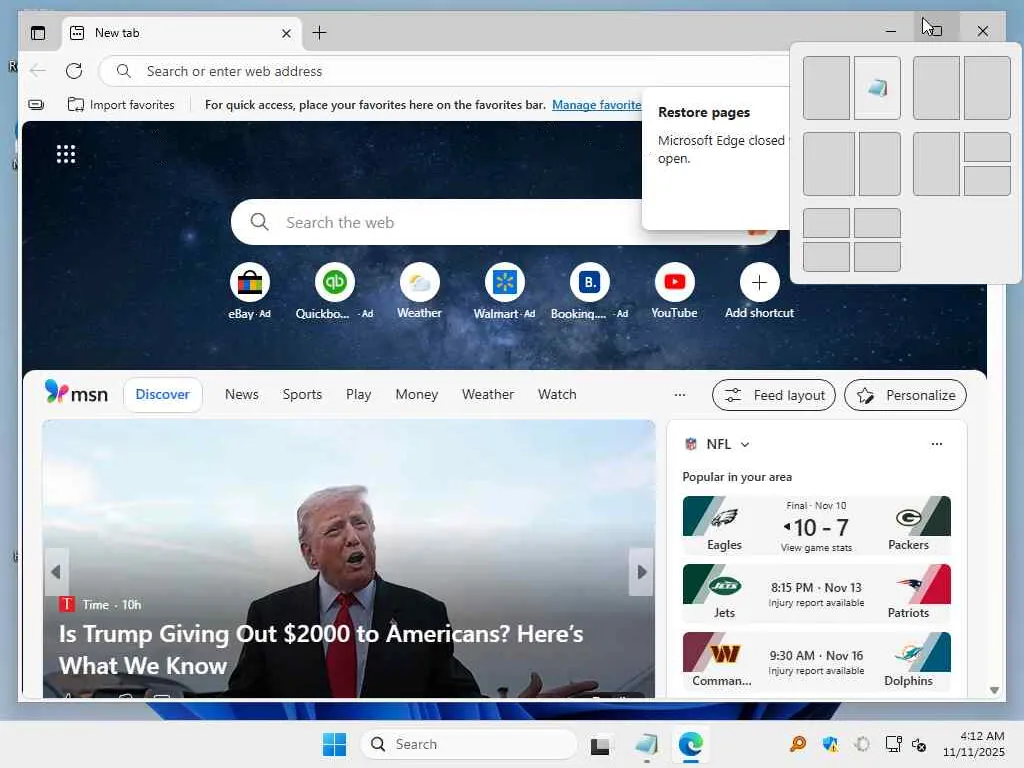1024x768 pixels.
Task: Expand the NFL league dropdown
Action: click(744, 444)
